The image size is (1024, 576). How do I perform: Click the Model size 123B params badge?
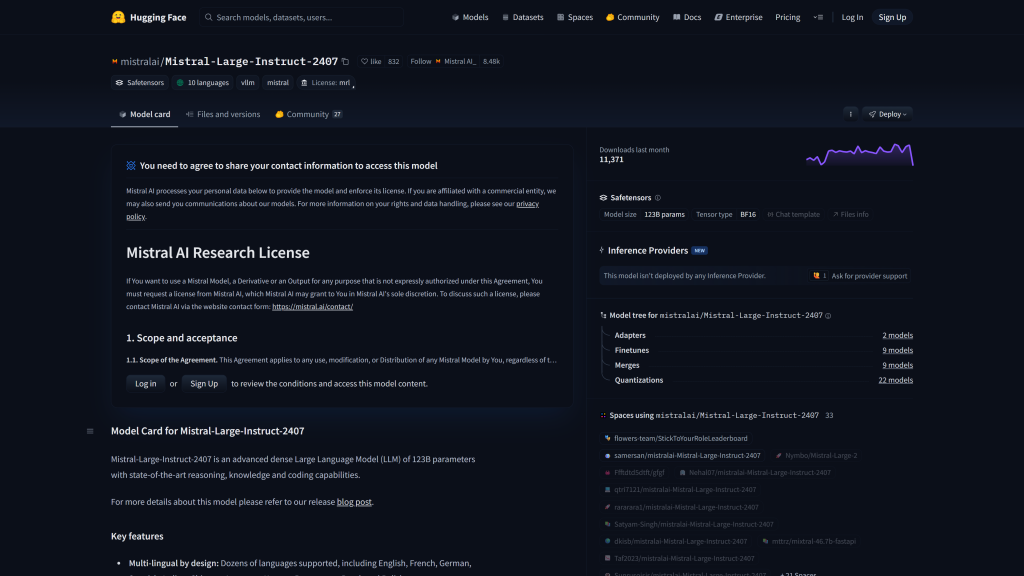644,214
